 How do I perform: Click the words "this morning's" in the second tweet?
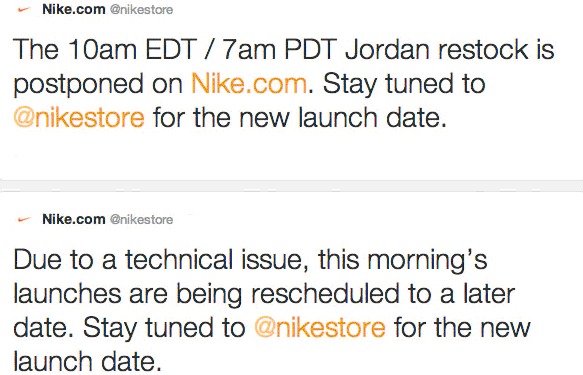coord(402,259)
